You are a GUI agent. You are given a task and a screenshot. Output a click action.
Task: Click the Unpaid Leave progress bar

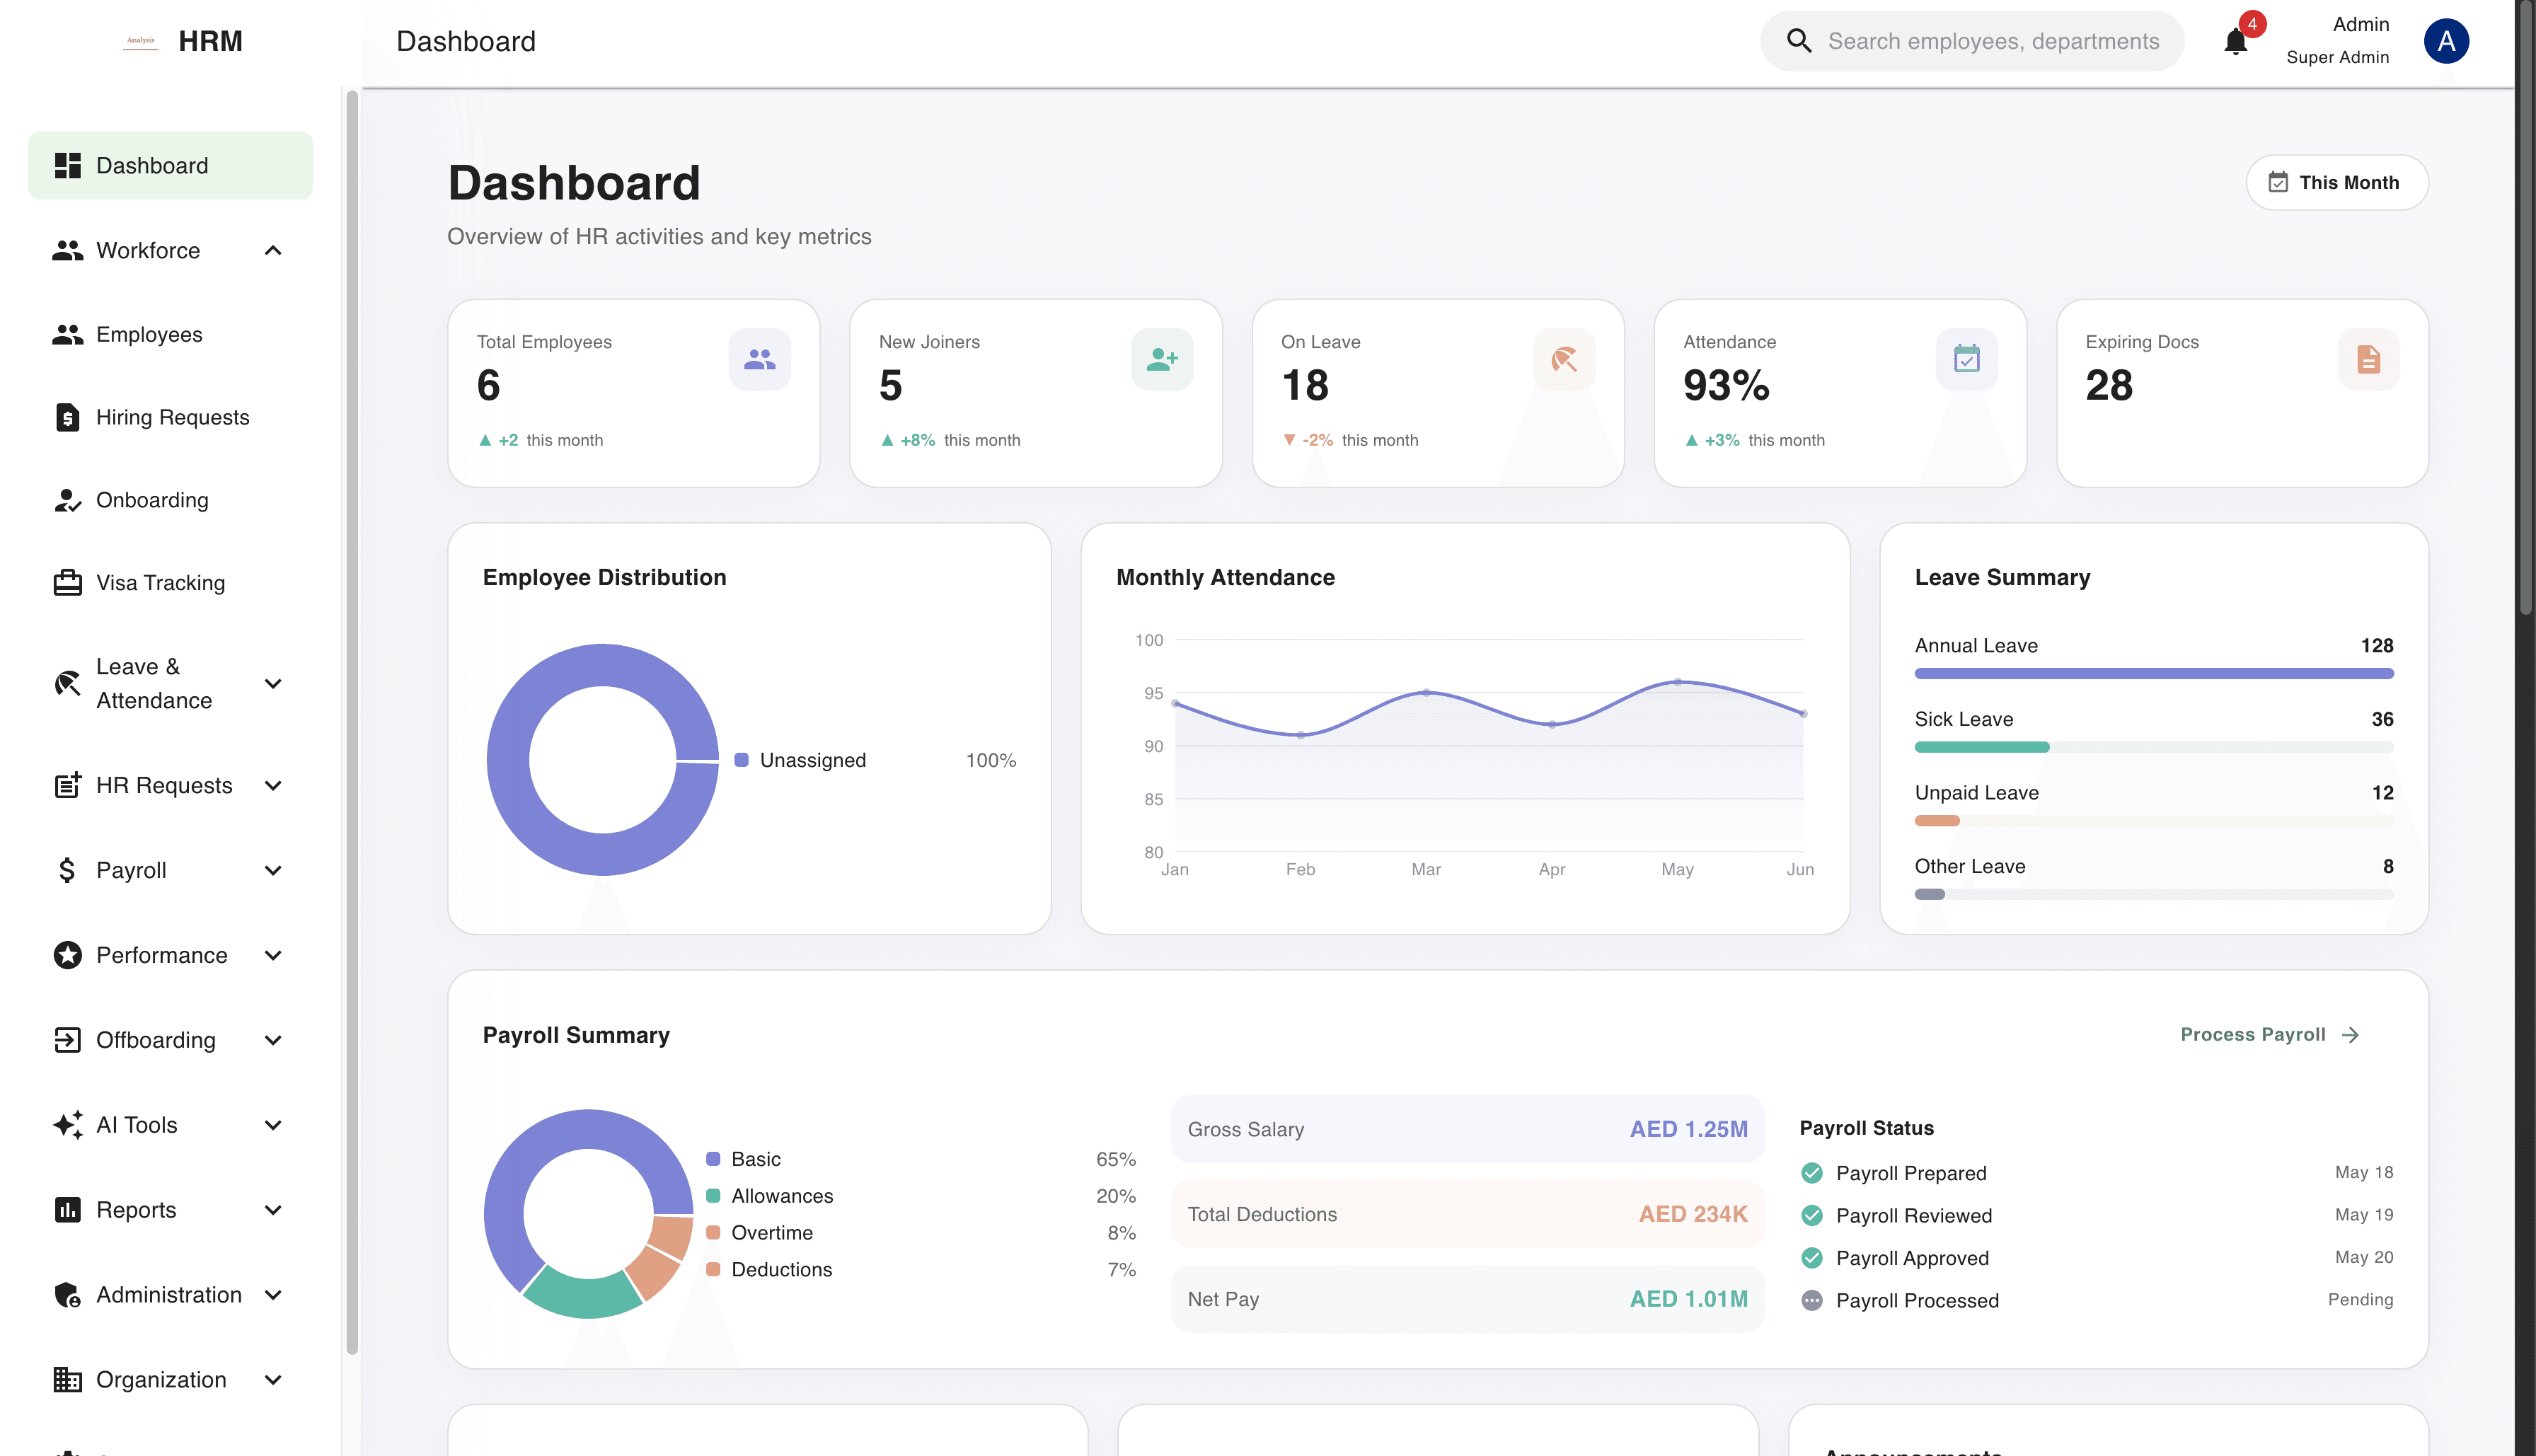point(2153,821)
